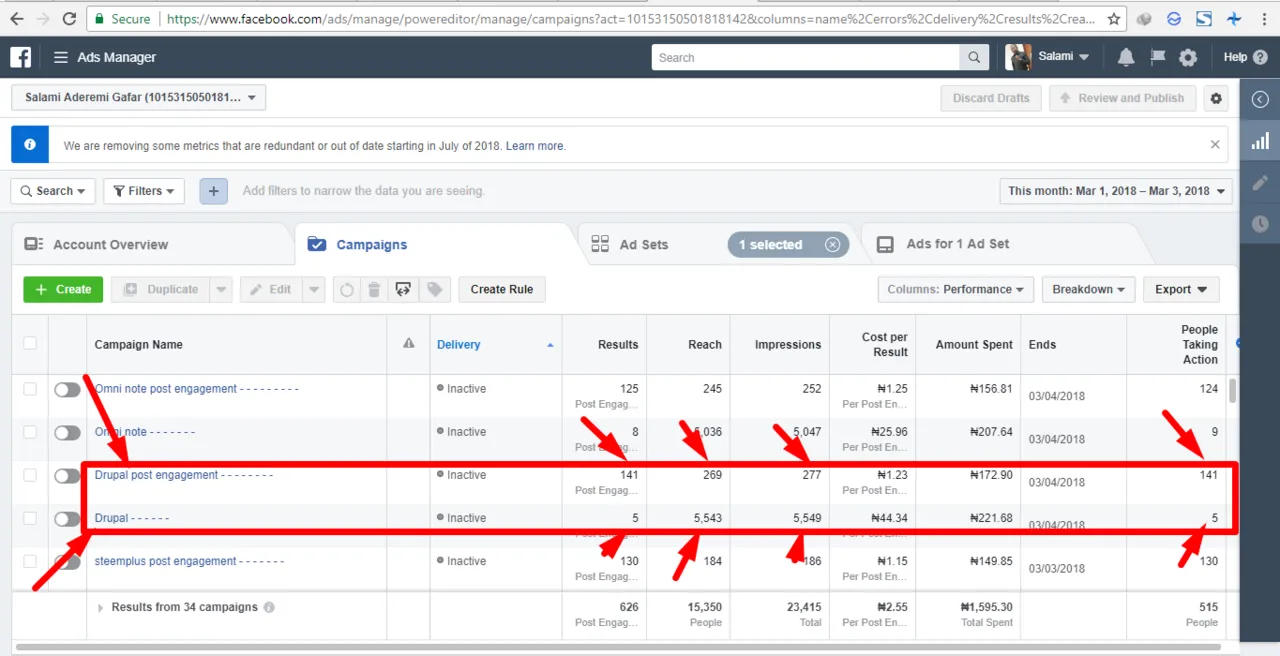
Task: Click the search magnifier button
Action: (974, 57)
